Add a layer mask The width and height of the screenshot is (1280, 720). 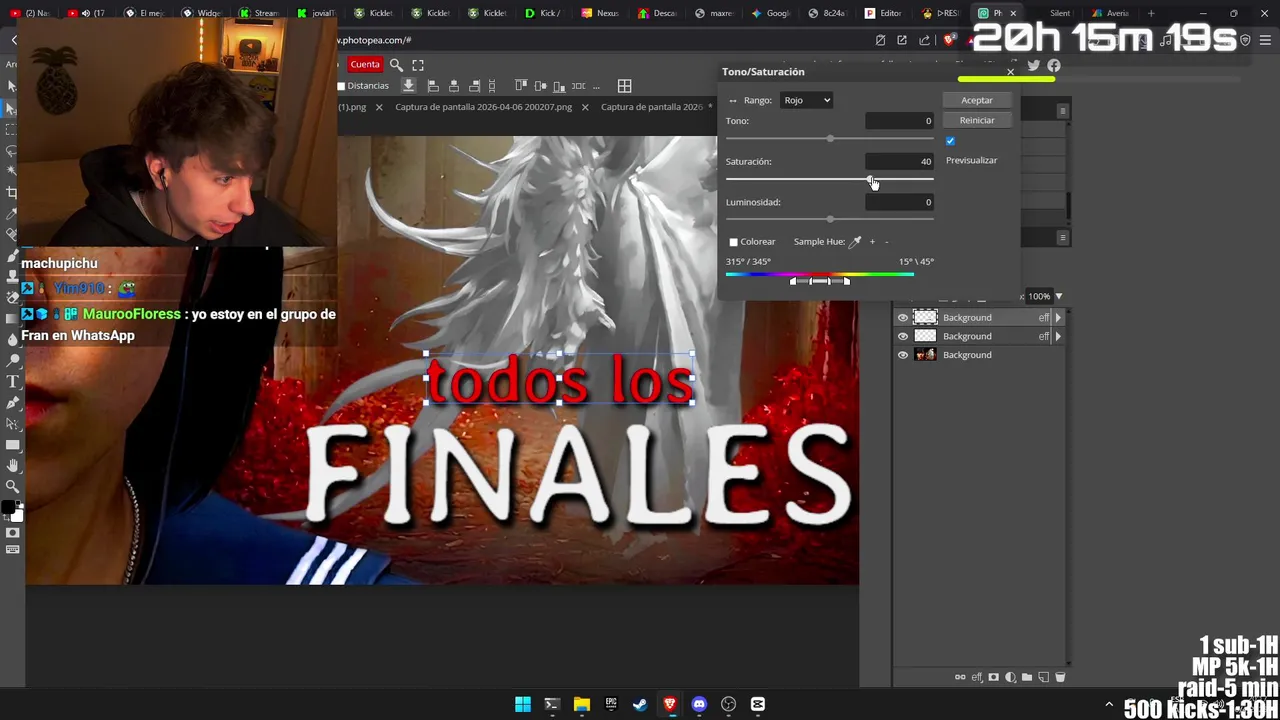[993, 677]
